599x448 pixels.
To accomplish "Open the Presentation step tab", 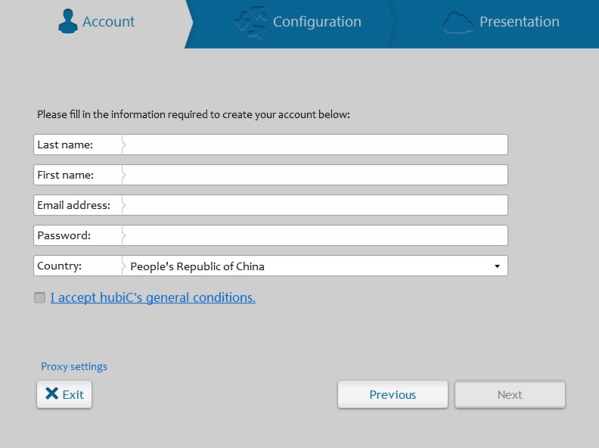I will pos(495,24).
